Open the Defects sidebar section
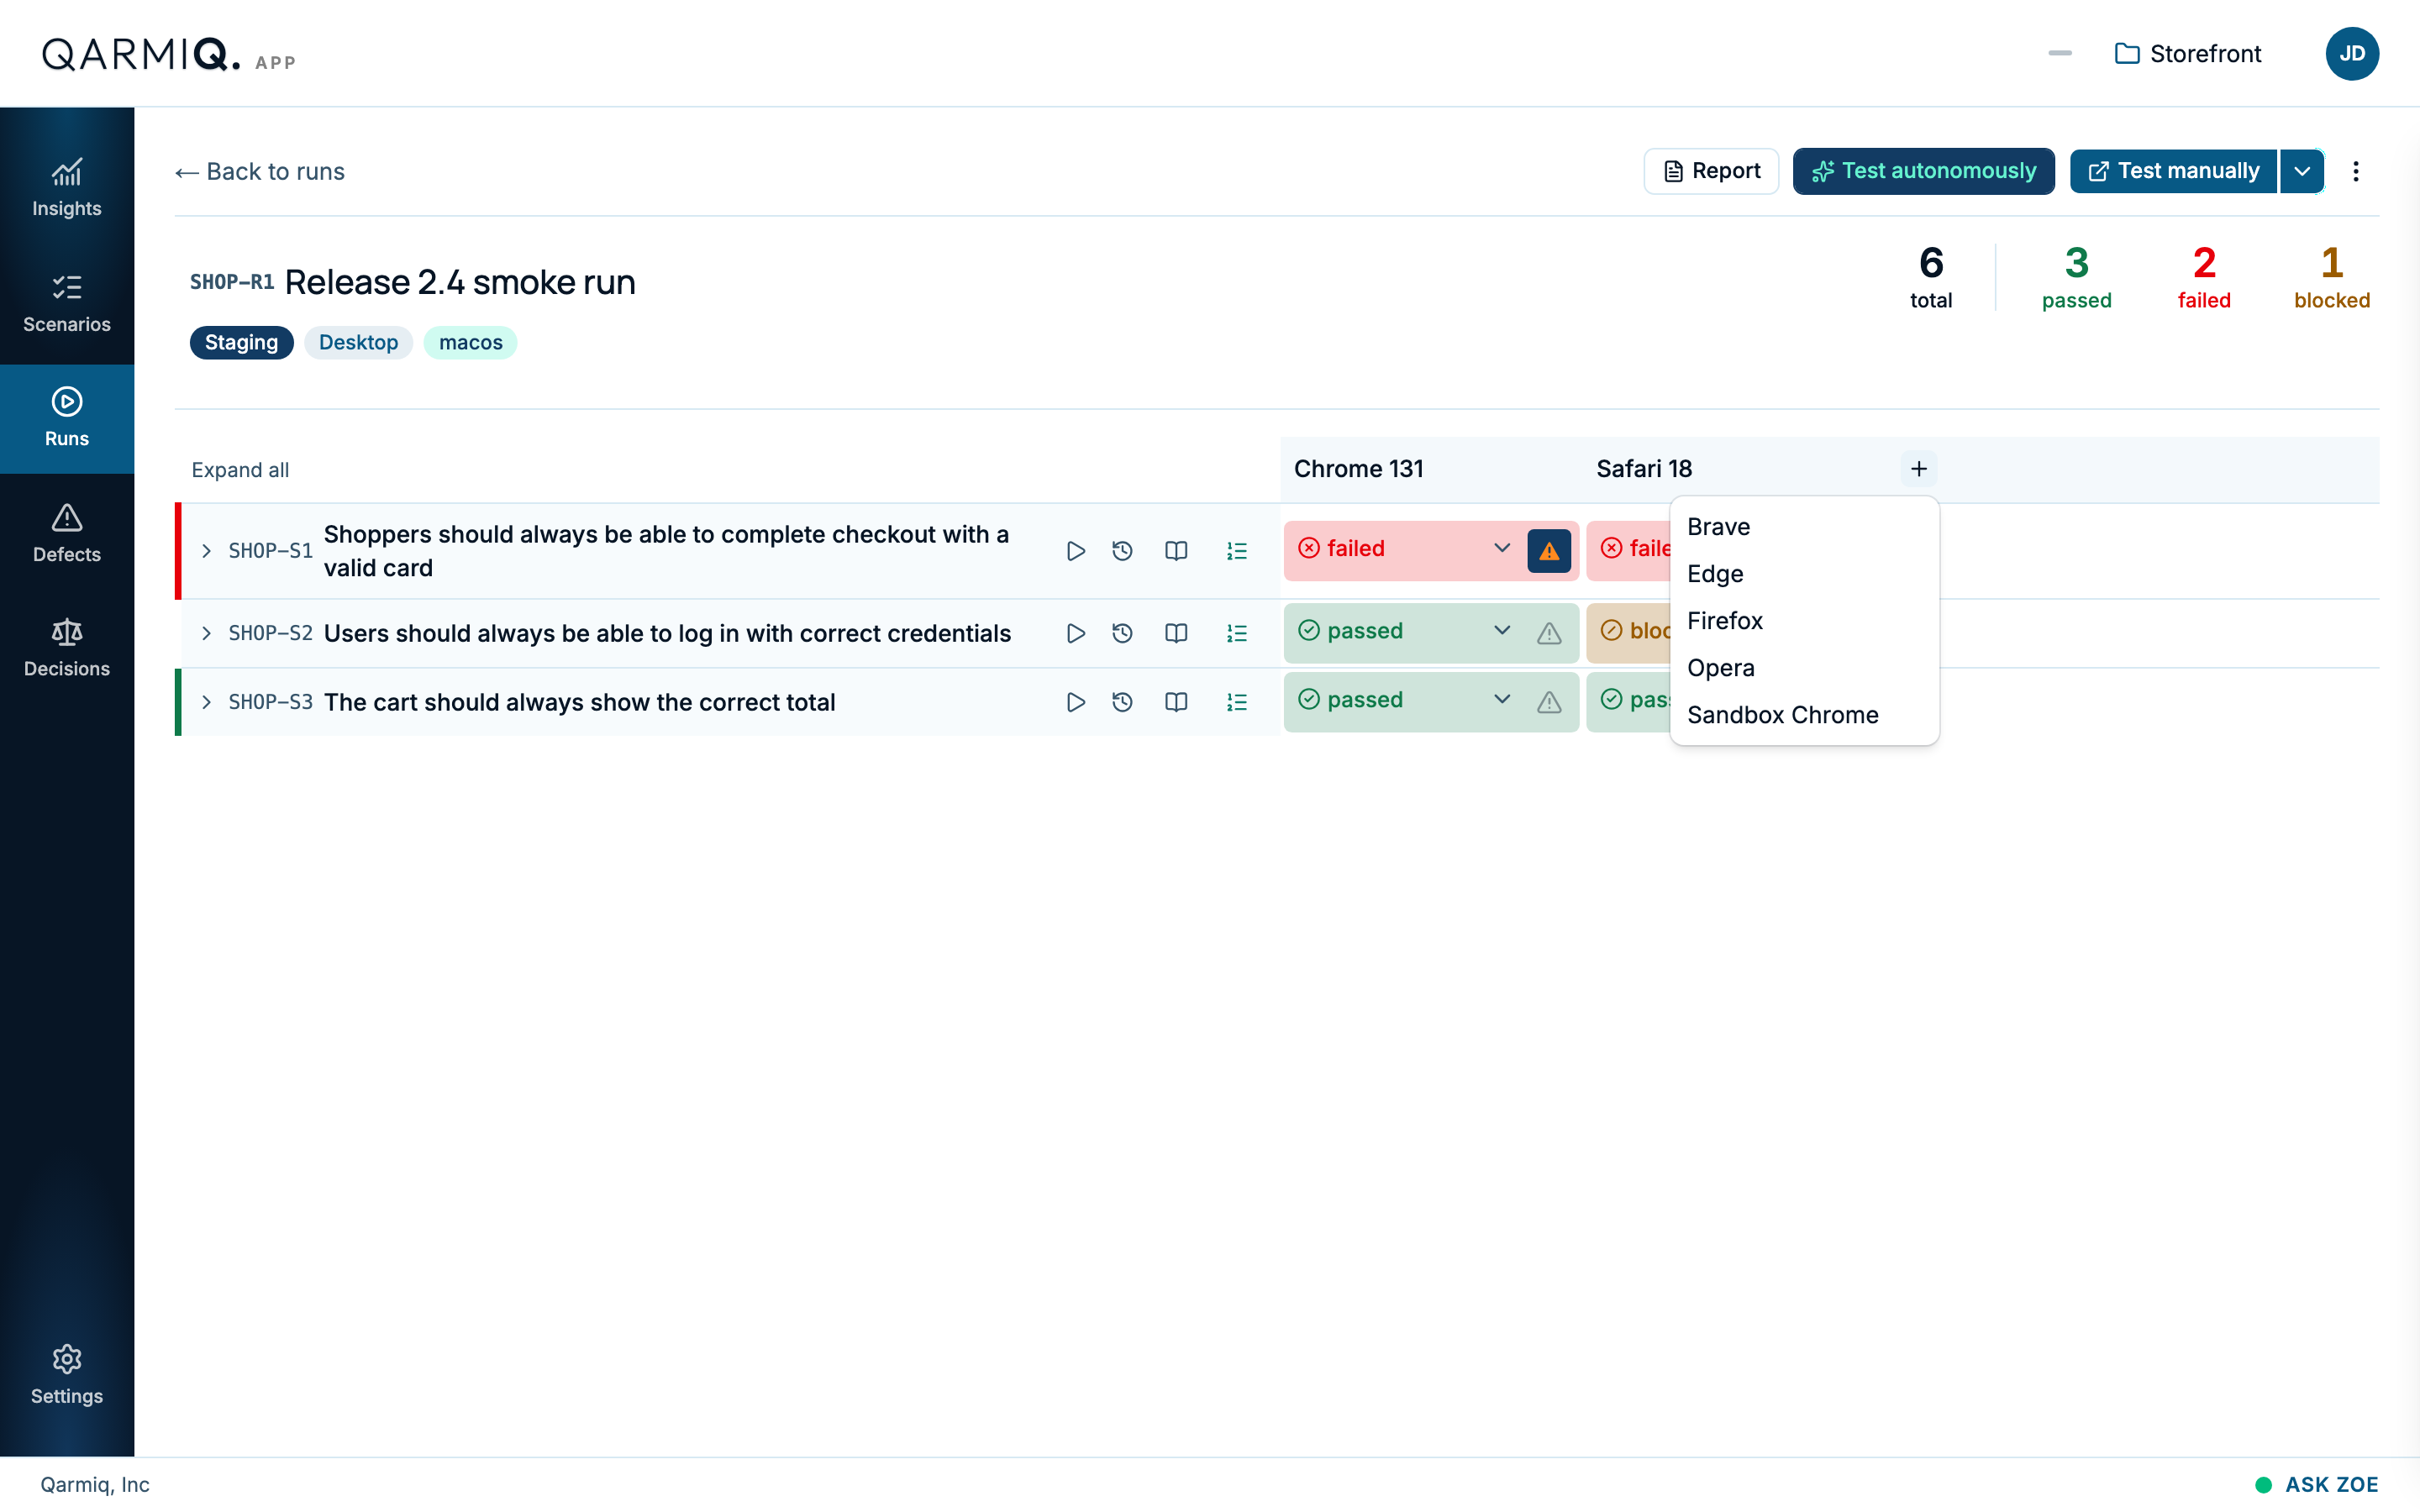 (x=67, y=534)
